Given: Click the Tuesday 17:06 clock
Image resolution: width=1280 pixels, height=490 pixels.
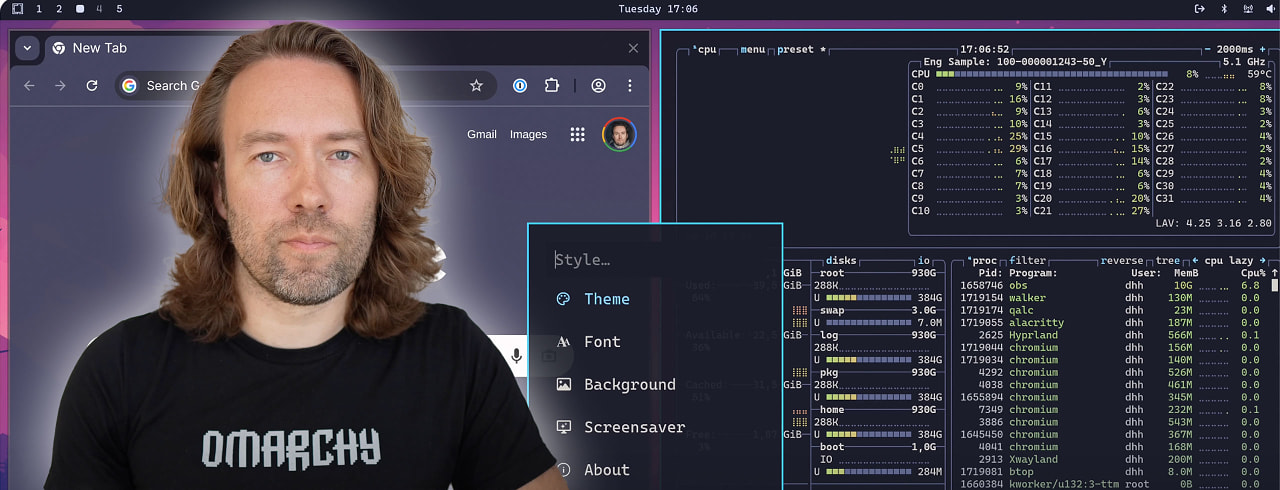Looking at the screenshot, I should pyautogui.click(x=658, y=9).
